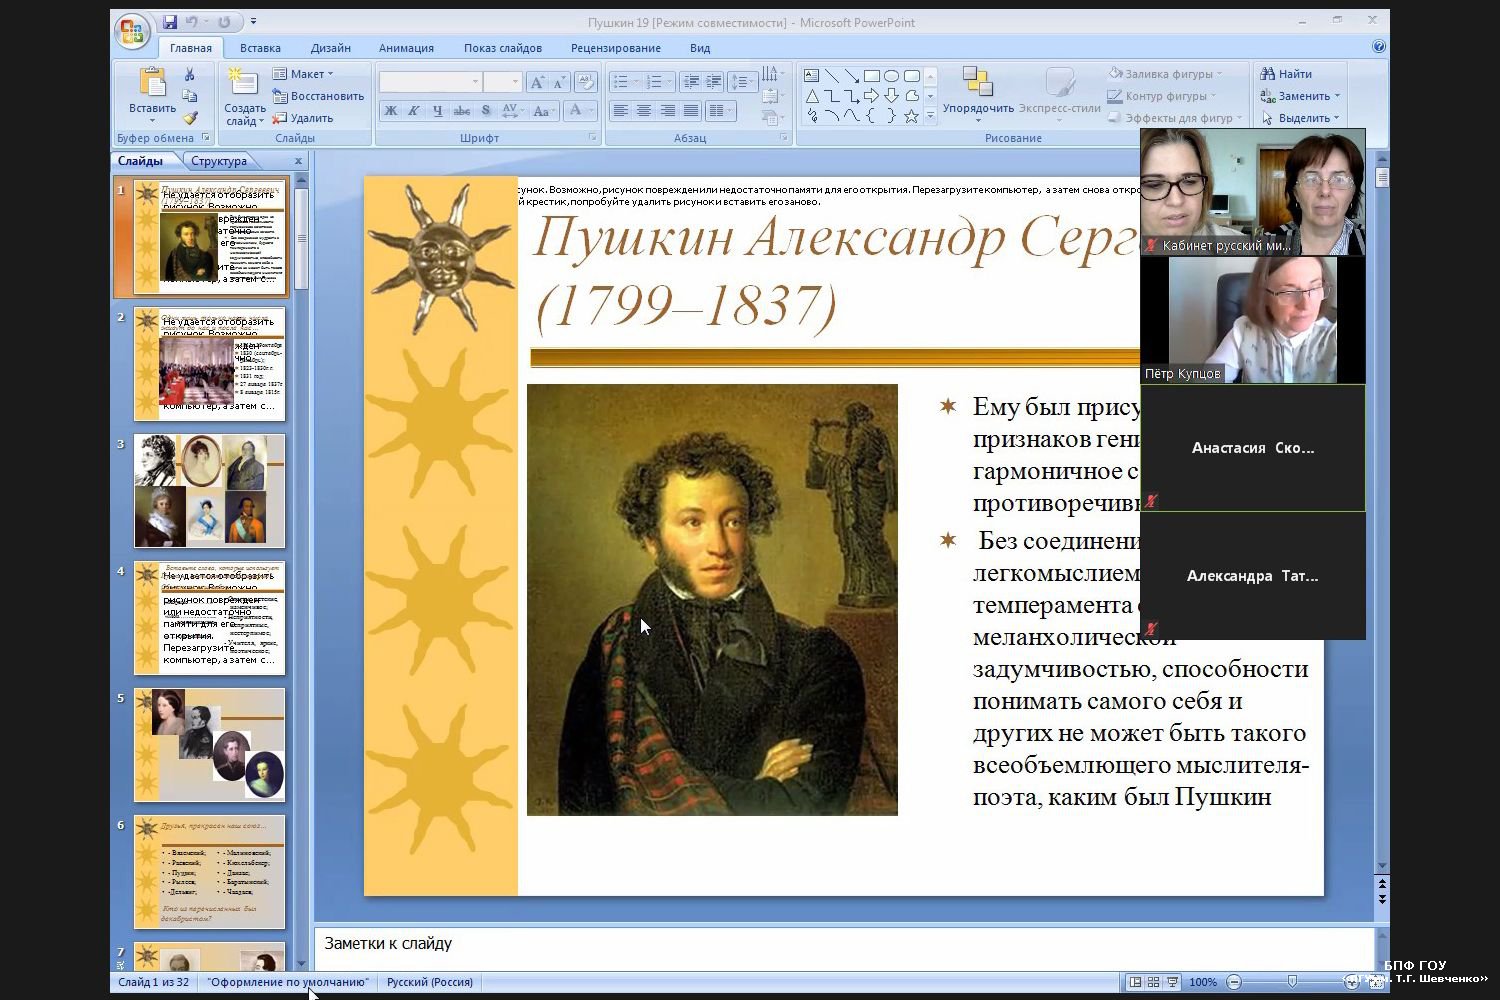This screenshot has width=1500, height=1000.
Task: Open the Показ слайдов ribbon tab
Action: pyautogui.click(x=502, y=48)
